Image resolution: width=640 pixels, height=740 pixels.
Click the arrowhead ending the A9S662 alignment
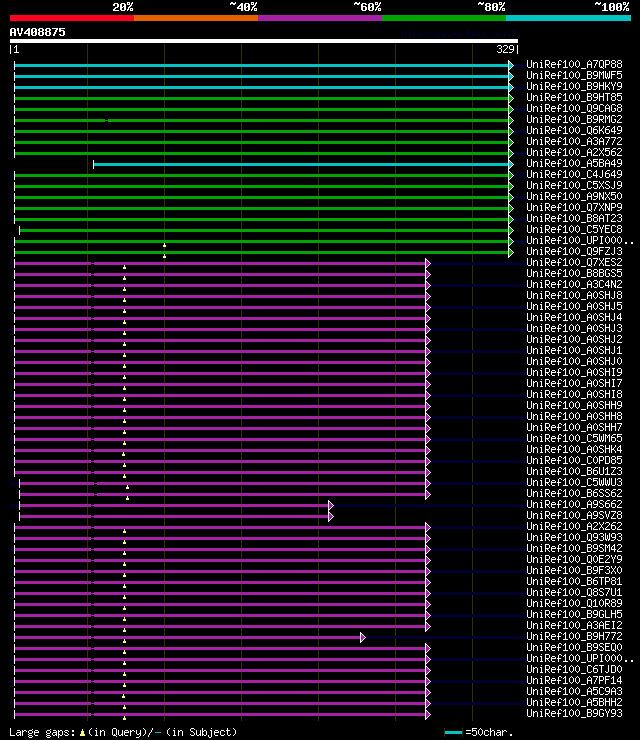click(331, 505)
